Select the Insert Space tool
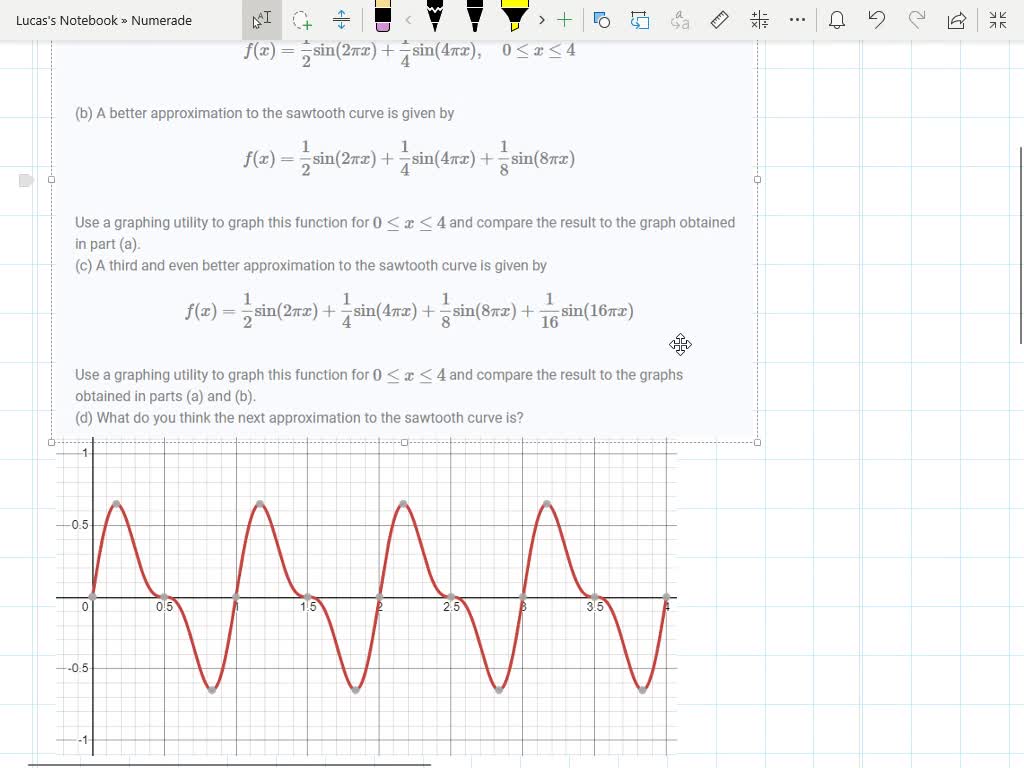 (x=340, y=19)
